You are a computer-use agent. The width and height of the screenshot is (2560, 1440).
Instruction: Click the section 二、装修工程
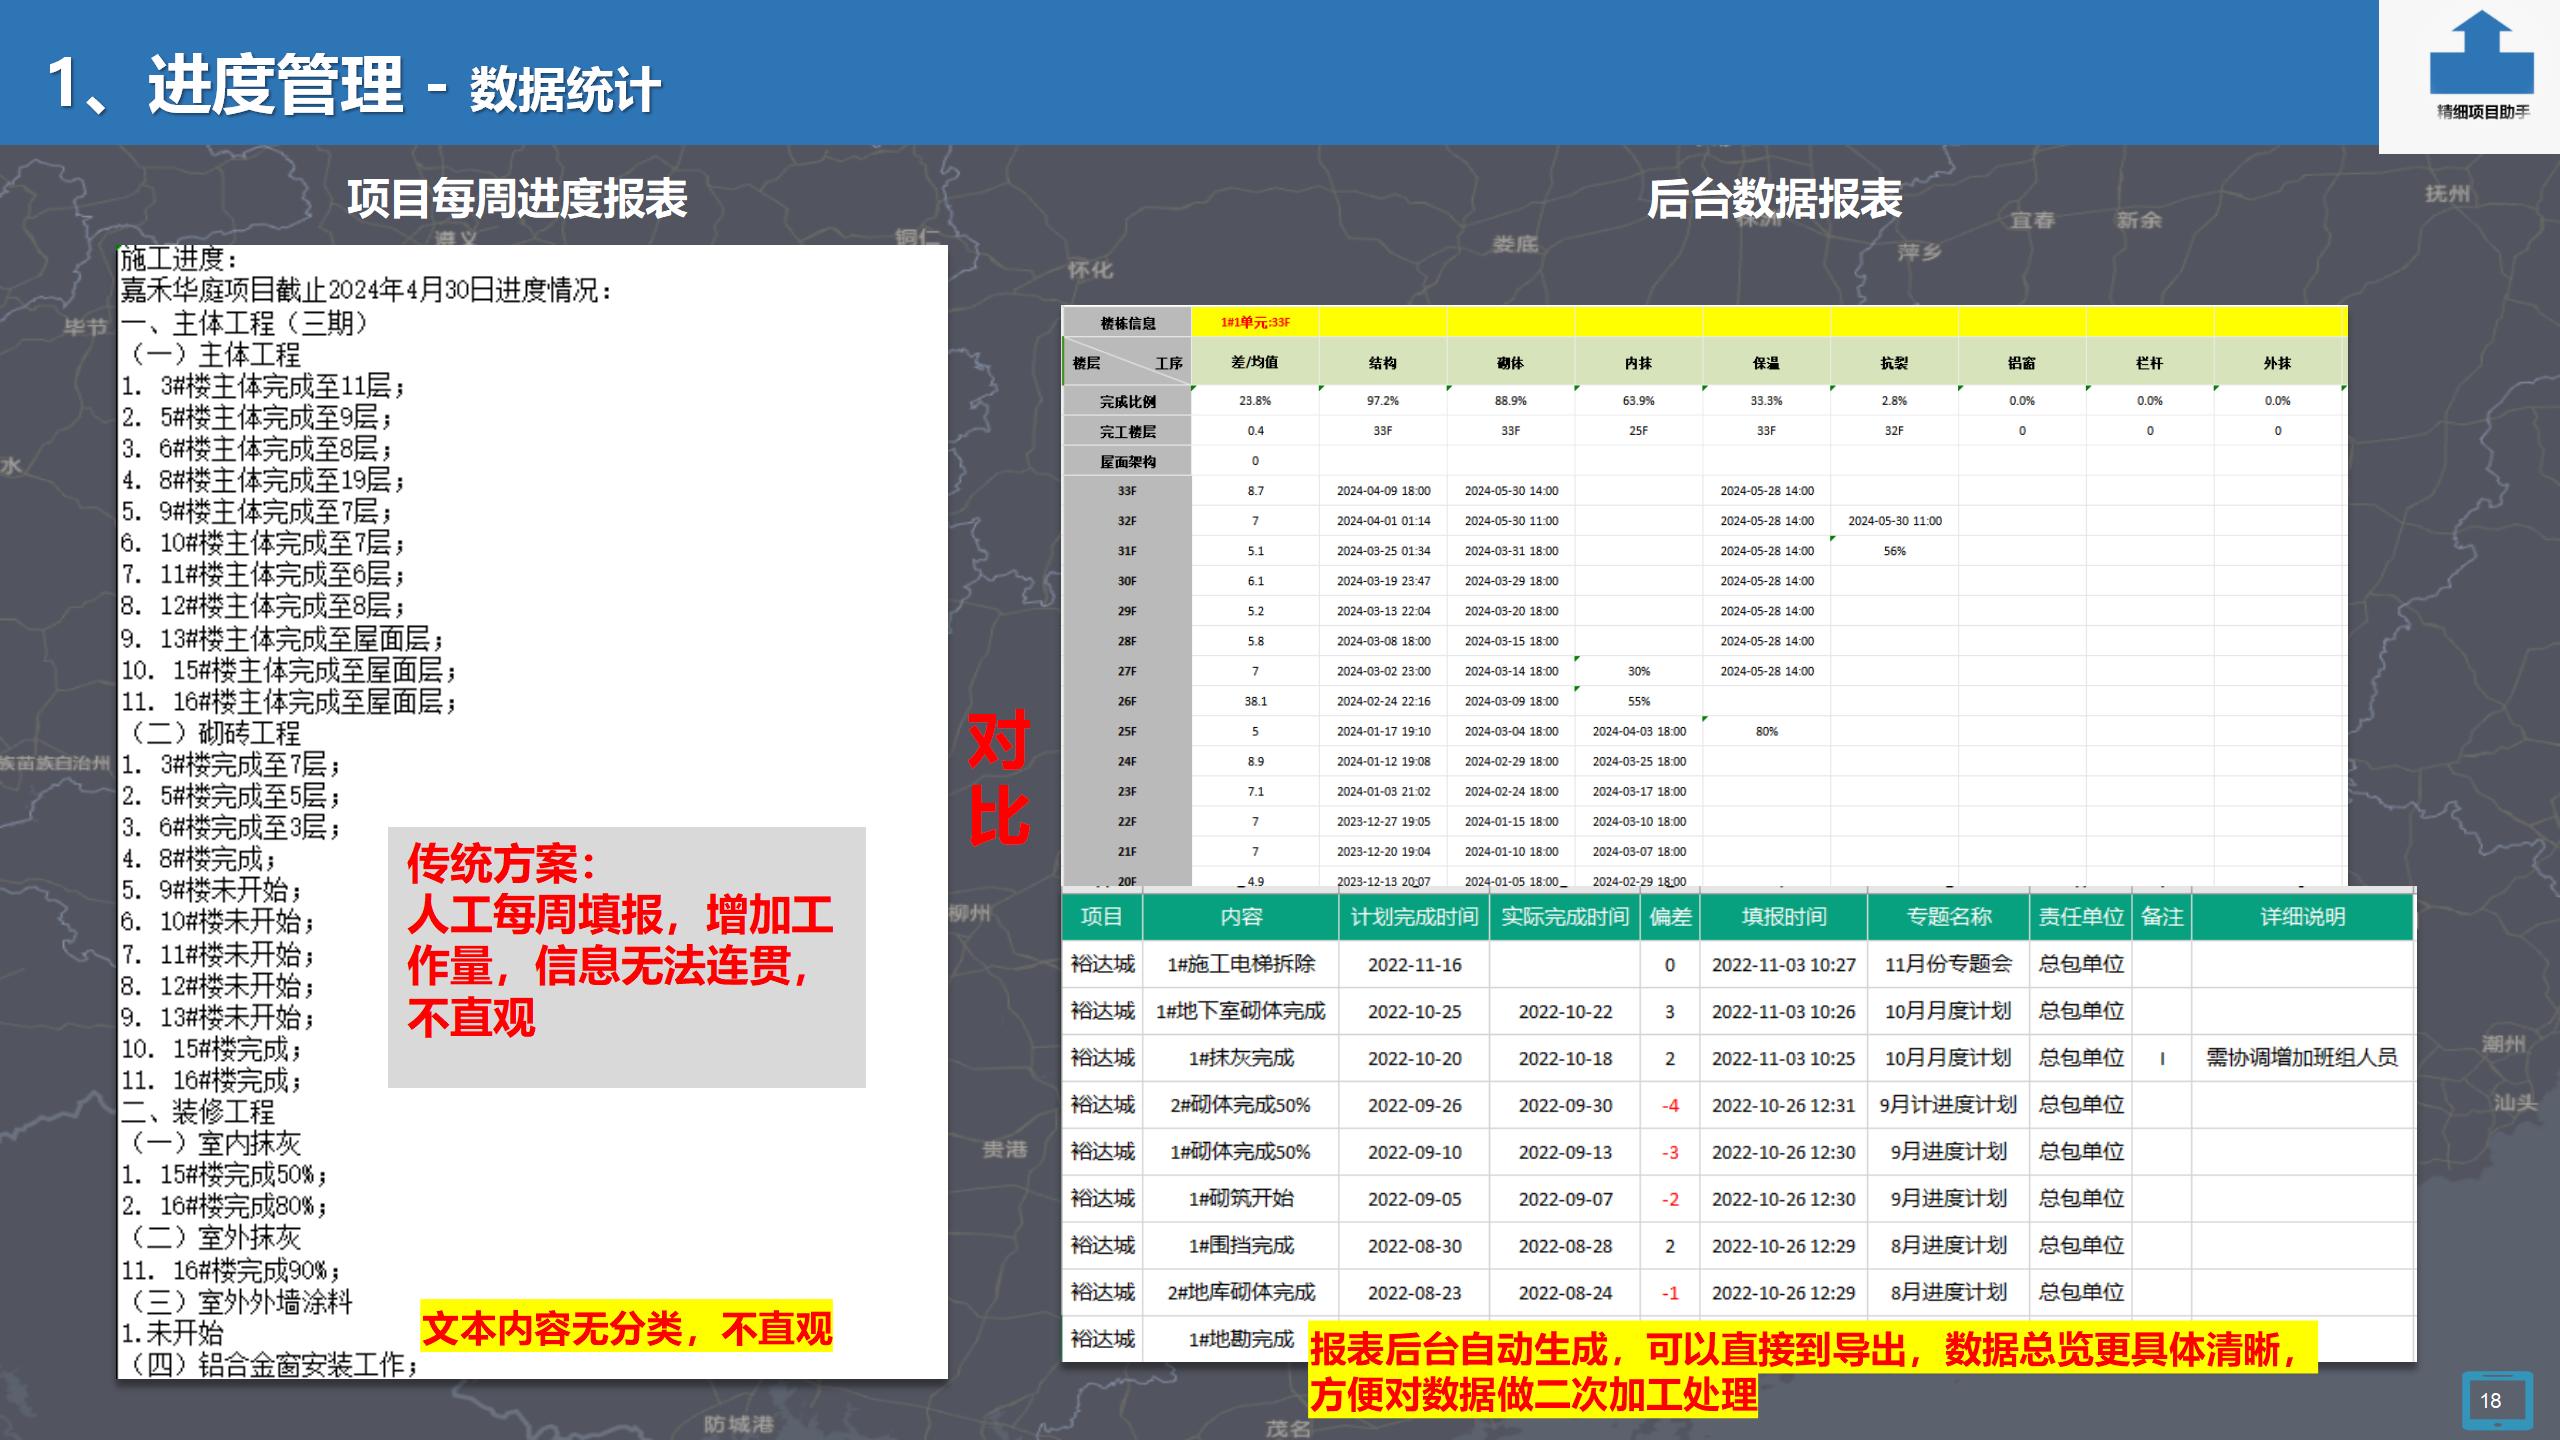[x=197, y=1112]
